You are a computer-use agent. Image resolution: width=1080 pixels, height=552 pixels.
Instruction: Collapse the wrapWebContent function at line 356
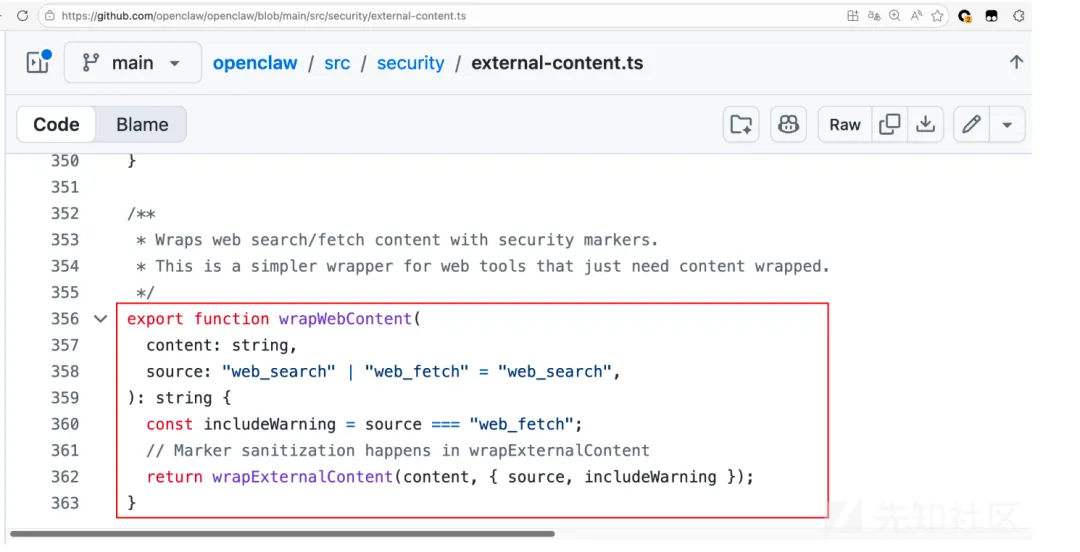click(x=100, y=319)
